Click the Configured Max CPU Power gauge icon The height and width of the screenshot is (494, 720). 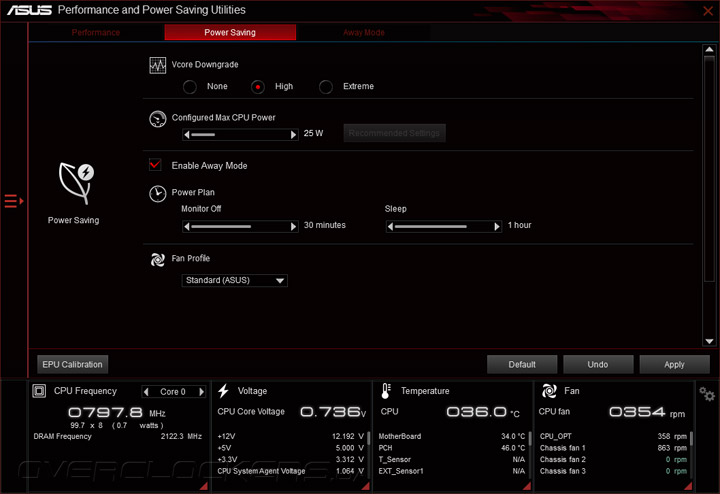click(158, 119)
